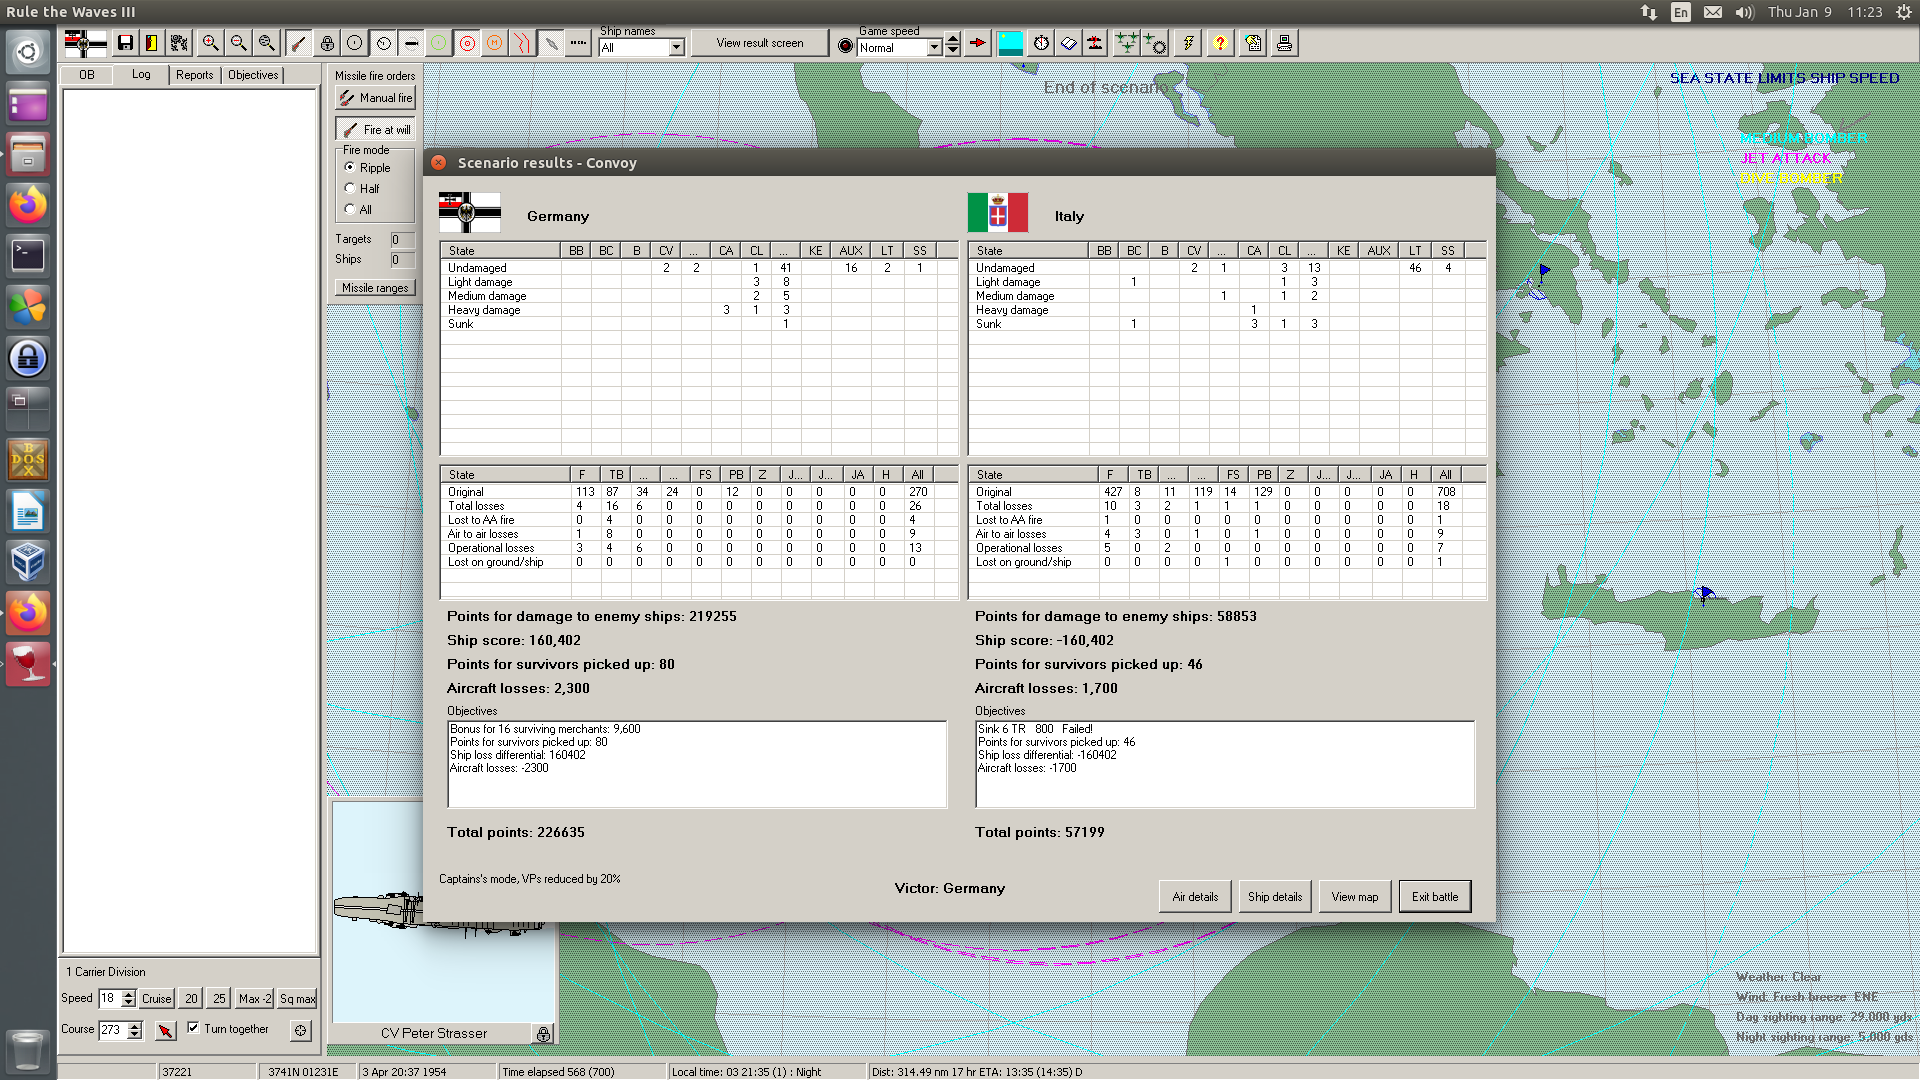Click the padlock toolbar icon
Screen dimensions: 1920x1080
(327, 43)
